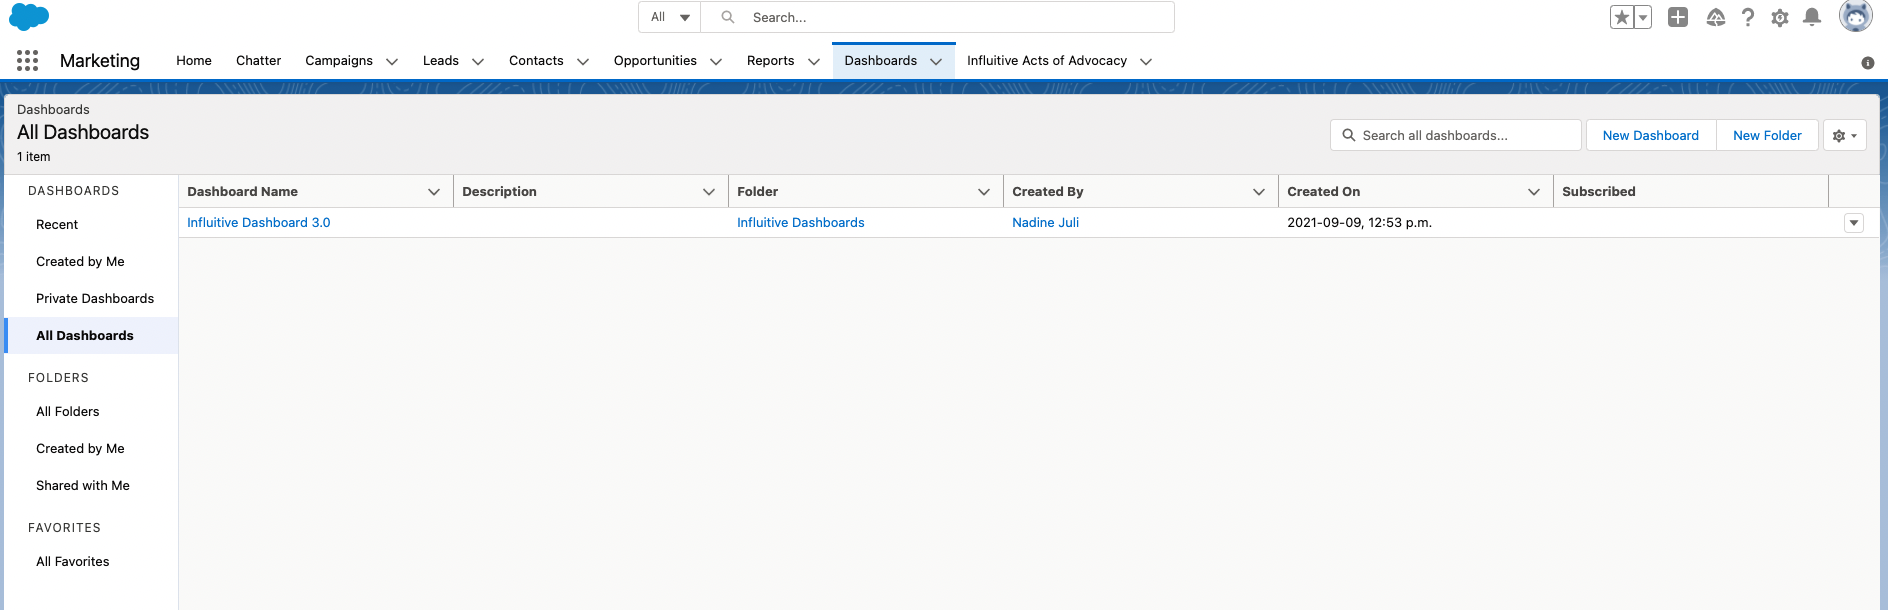Open the Opportunities tab

click(x=655, y=61)
